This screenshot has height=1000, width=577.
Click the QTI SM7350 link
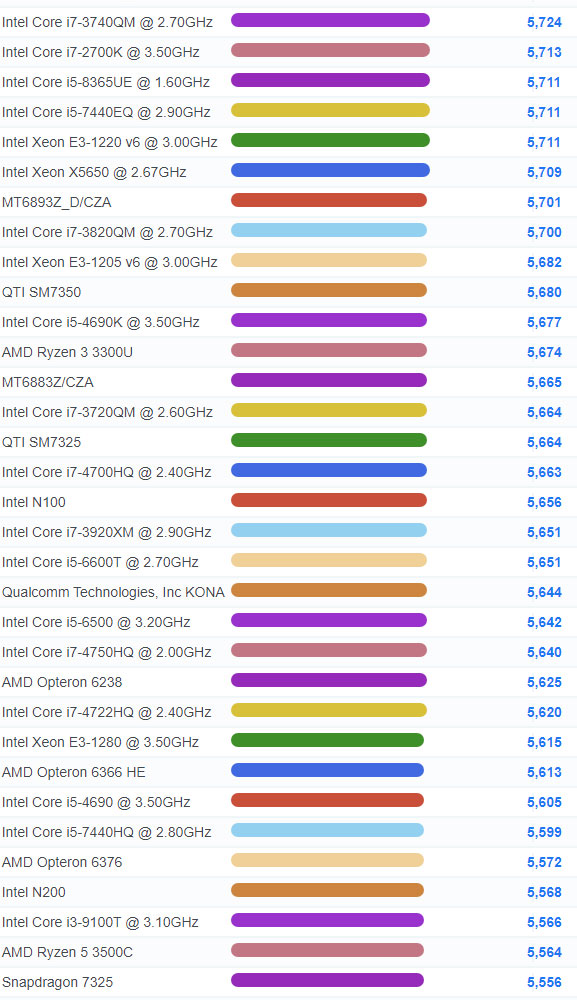click(x=41, y=292)
